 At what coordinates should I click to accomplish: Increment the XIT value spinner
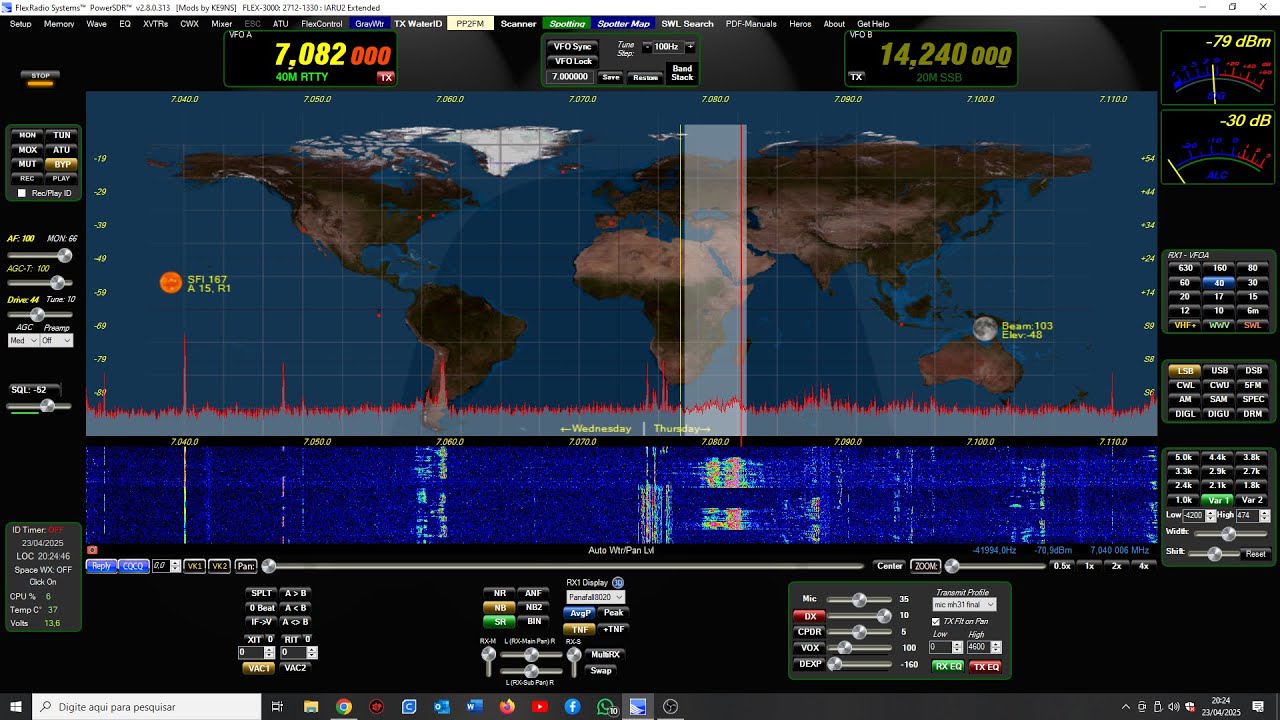point(270,649)
